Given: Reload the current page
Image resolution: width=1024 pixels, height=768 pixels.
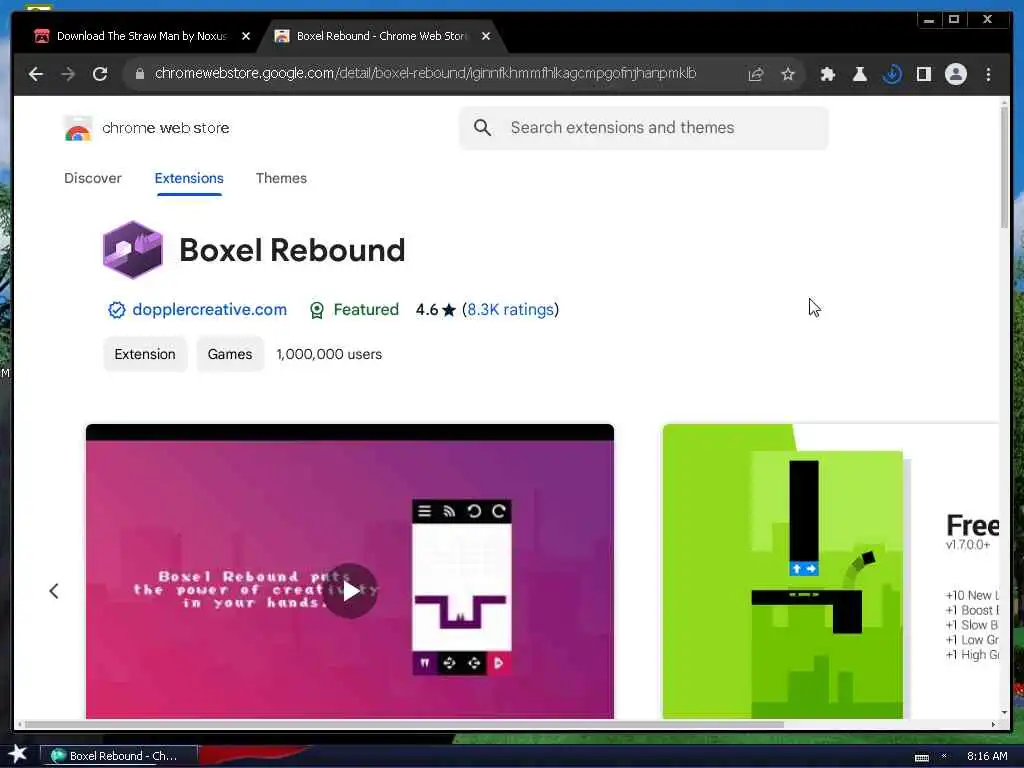Looking at the screenshot, I should tap(100, 74).
